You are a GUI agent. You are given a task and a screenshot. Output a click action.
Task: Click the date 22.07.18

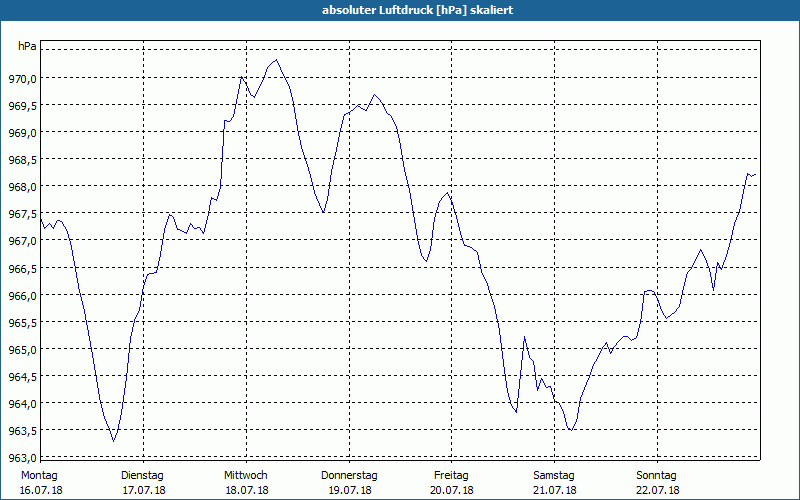[x=658, y=490]
